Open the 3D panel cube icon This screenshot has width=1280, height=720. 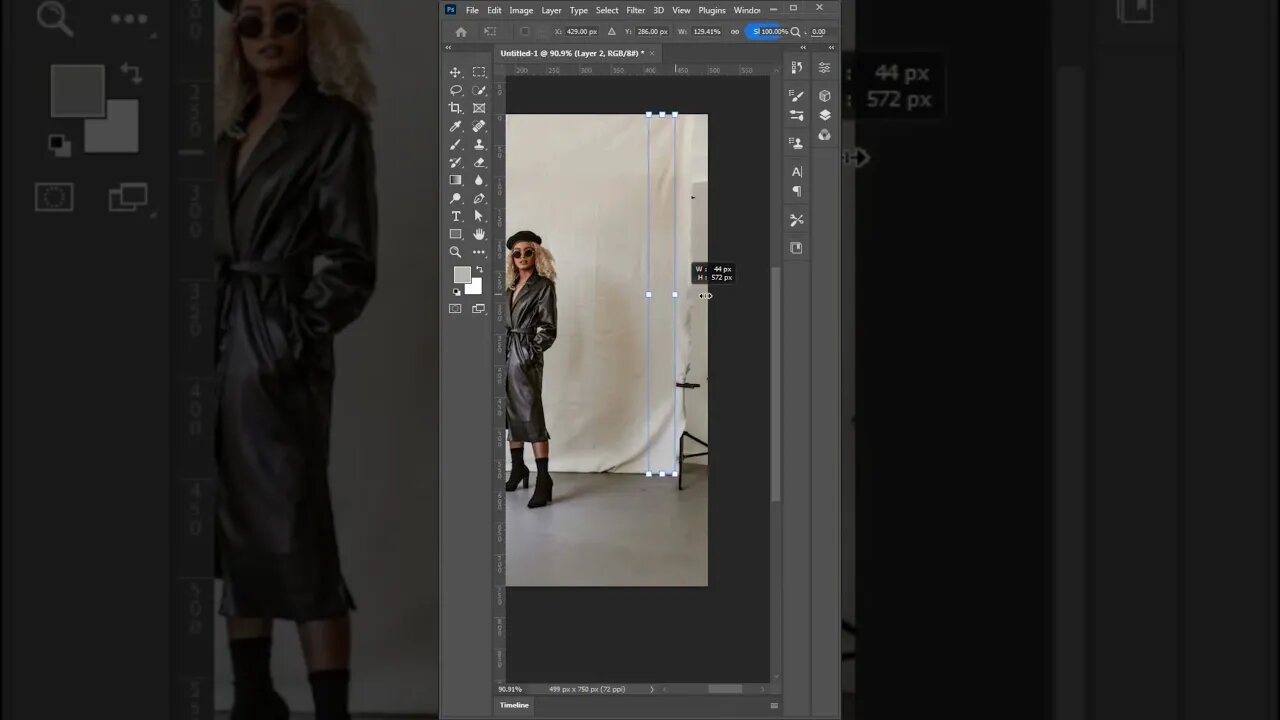click(824, 96)
